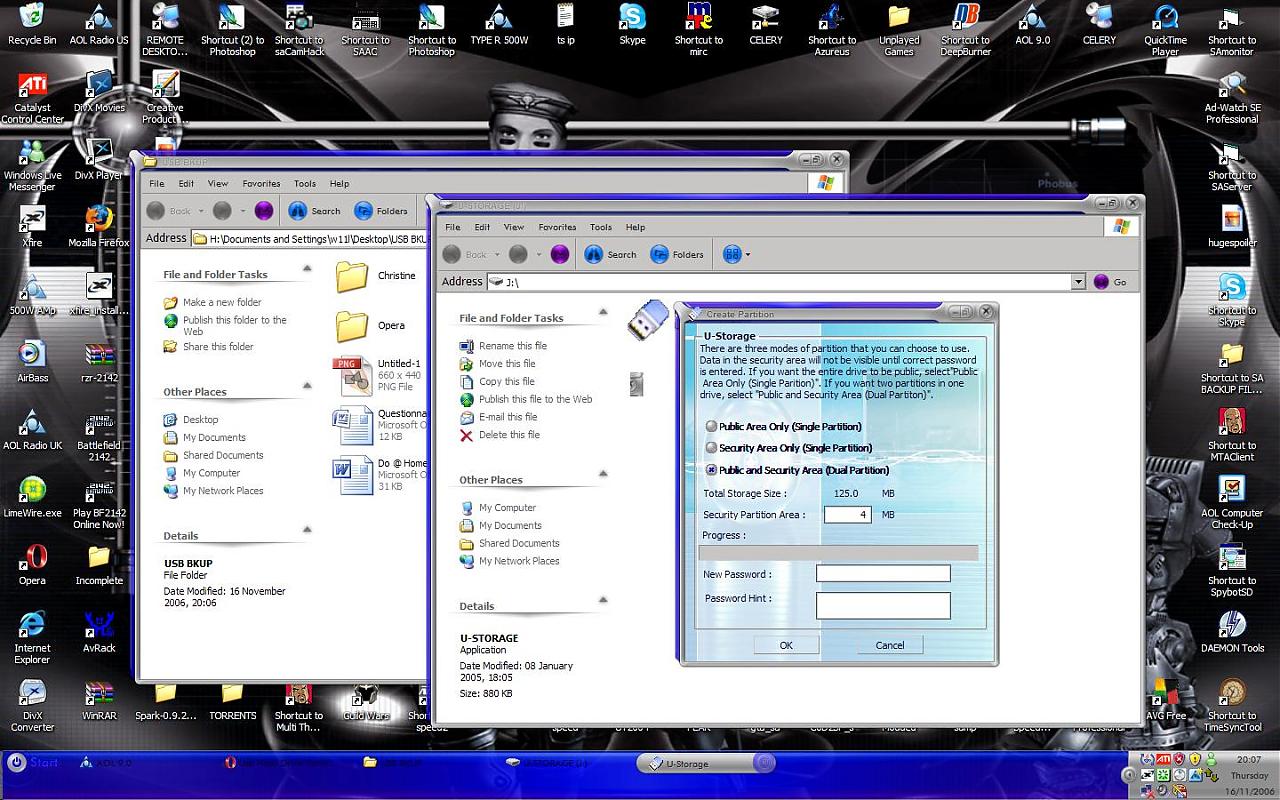
Task: Open Favorites menu in U-STORAGE window
Action: pyautogui.click(x=557, y=227)
